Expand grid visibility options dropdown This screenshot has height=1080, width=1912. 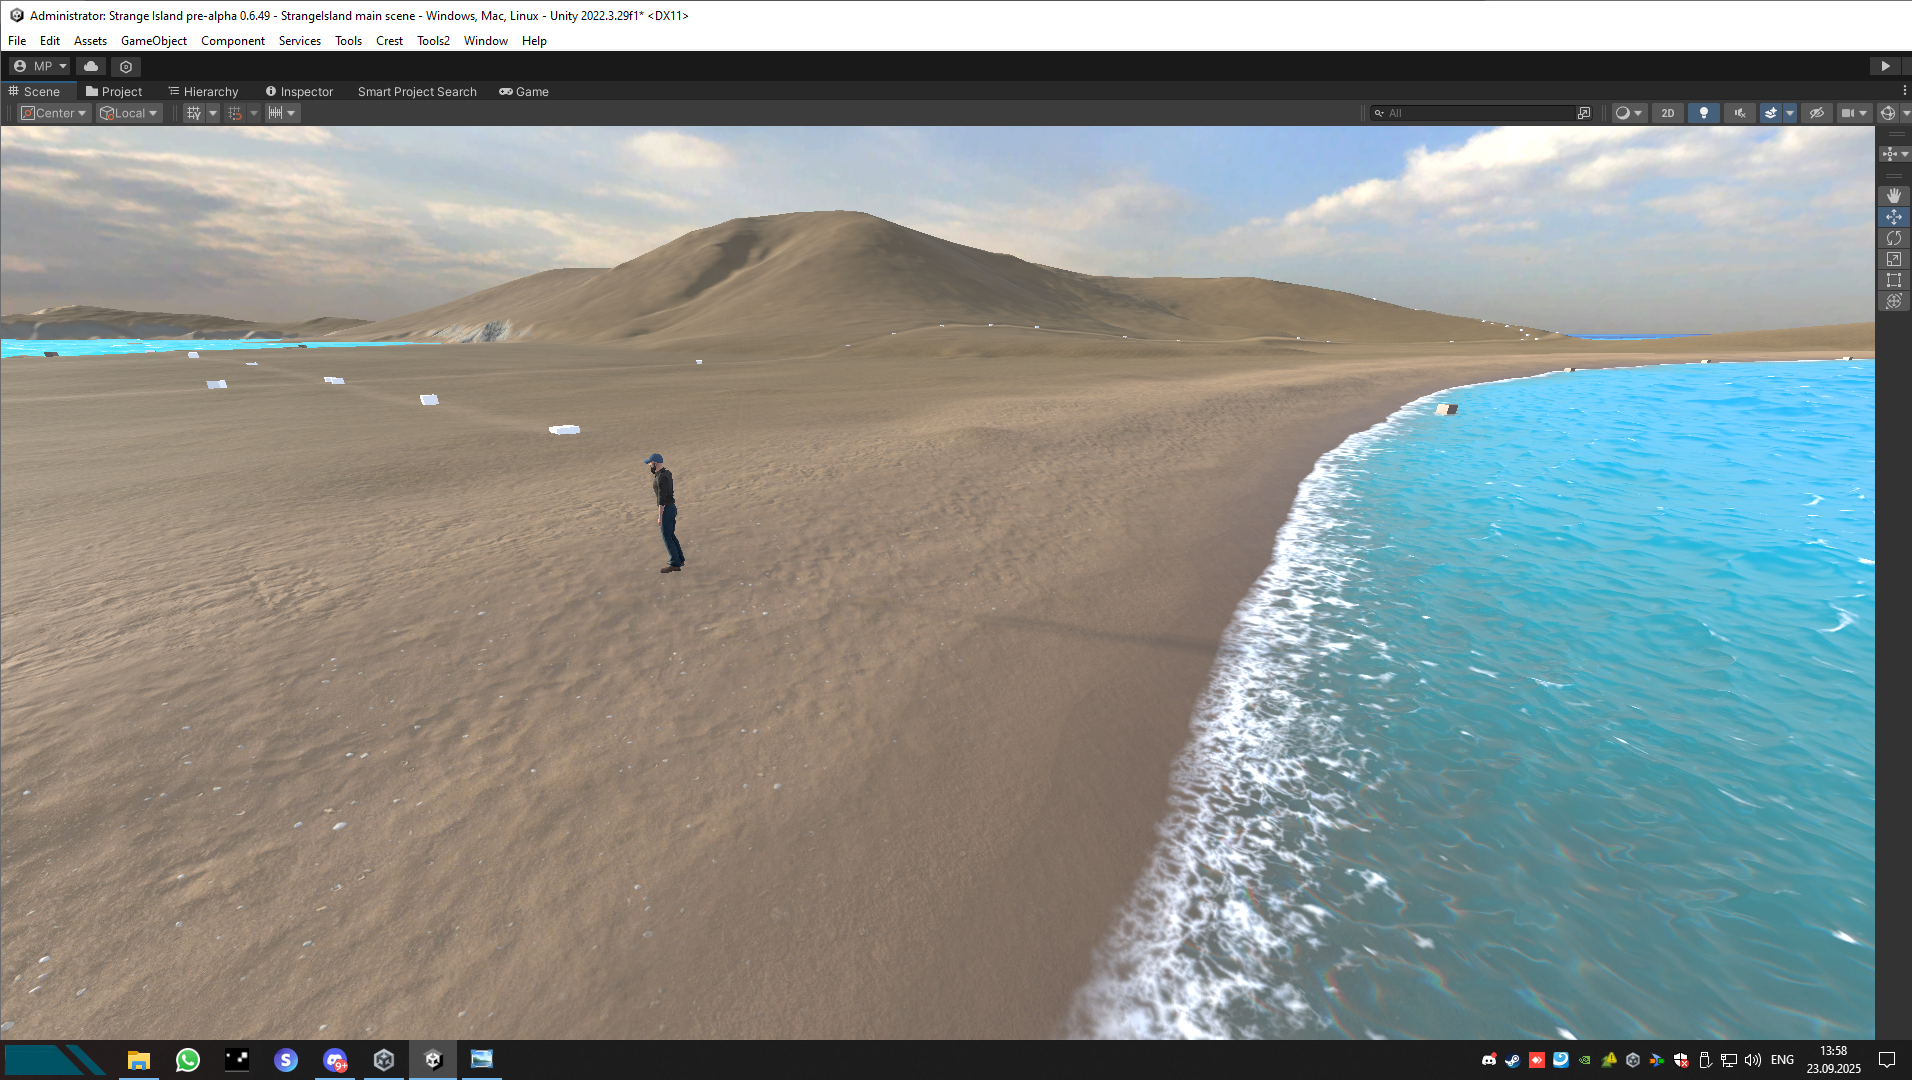tap(213, 113)
